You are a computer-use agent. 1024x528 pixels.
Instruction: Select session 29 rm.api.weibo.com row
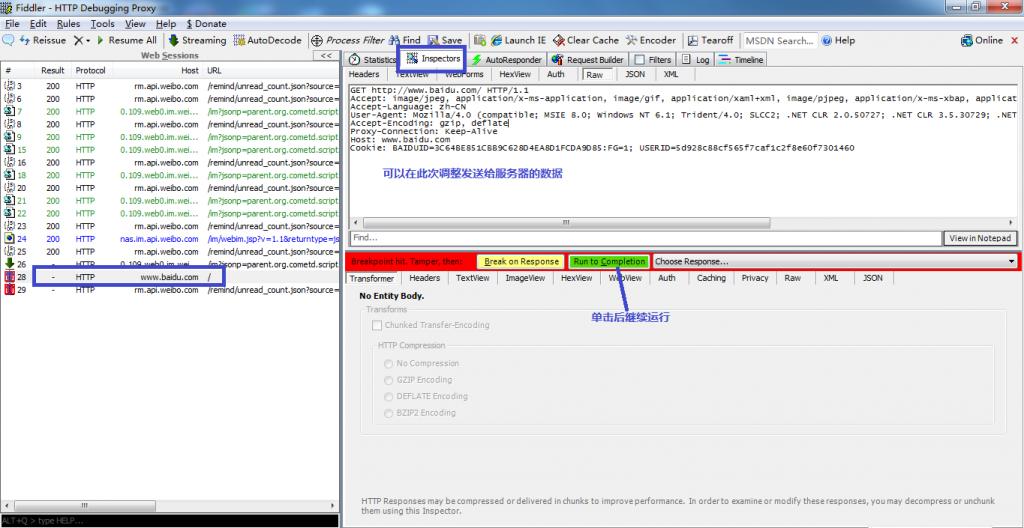coord(170,289)
